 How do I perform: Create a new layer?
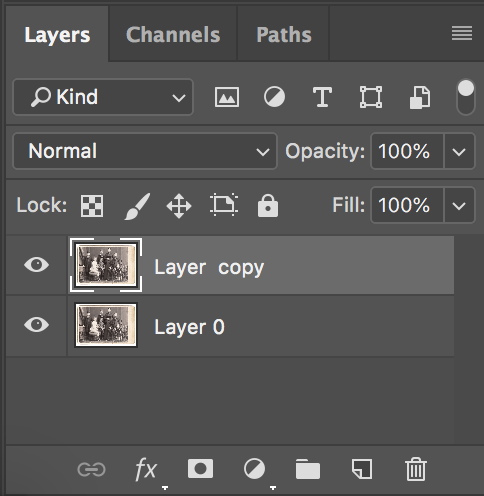362,469
